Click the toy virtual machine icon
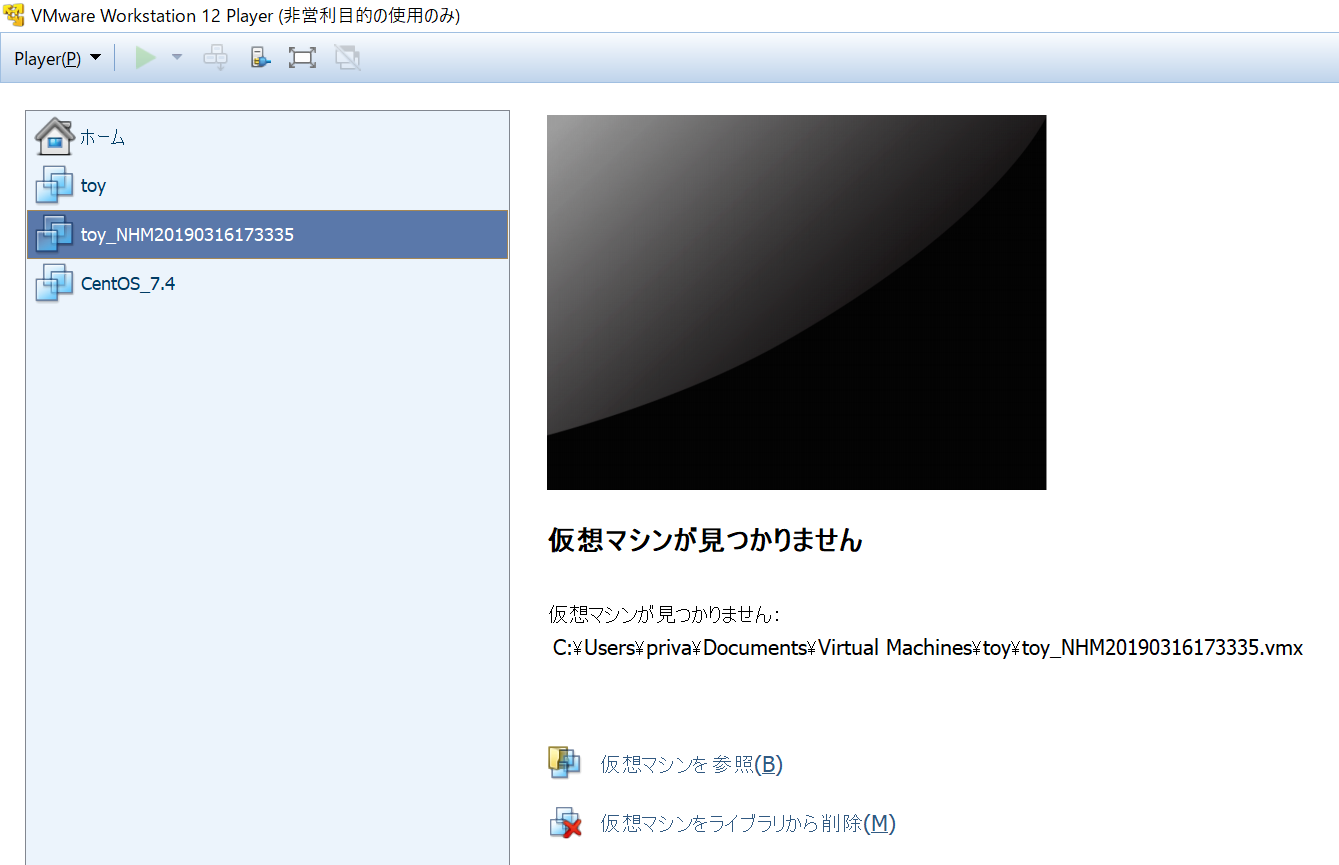Viewport: 1339px width, 865px height. click(54, 185)
